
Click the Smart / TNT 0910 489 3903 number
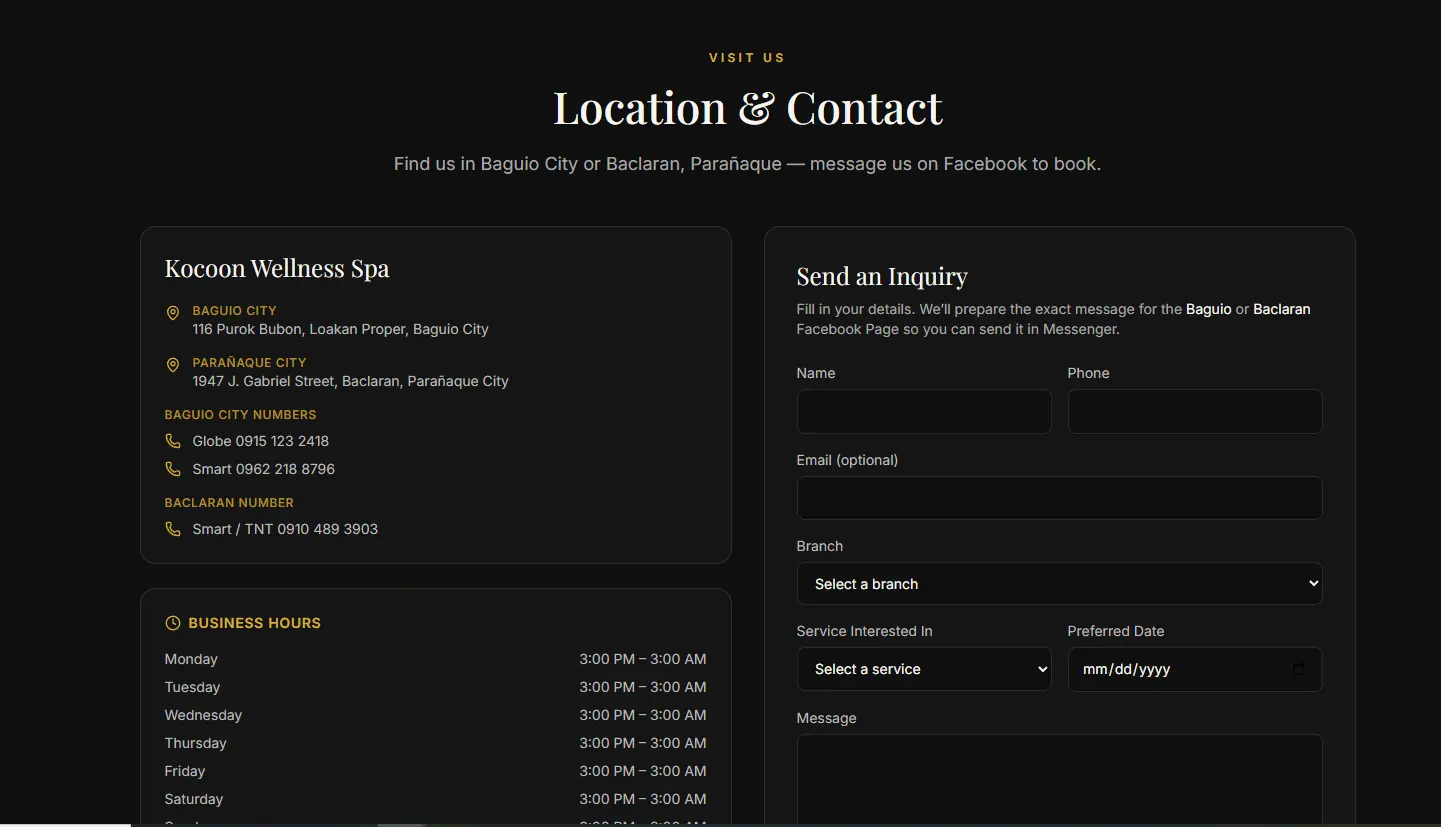tap(285, 529)
